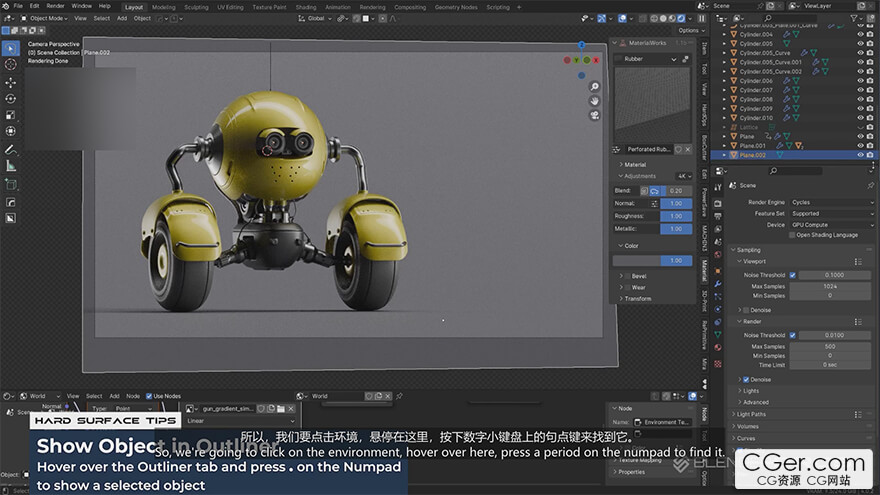The width and height of the screenshot is (880, 495).
Task: Open the Object Mode dropdown
Action: [46, 18]
